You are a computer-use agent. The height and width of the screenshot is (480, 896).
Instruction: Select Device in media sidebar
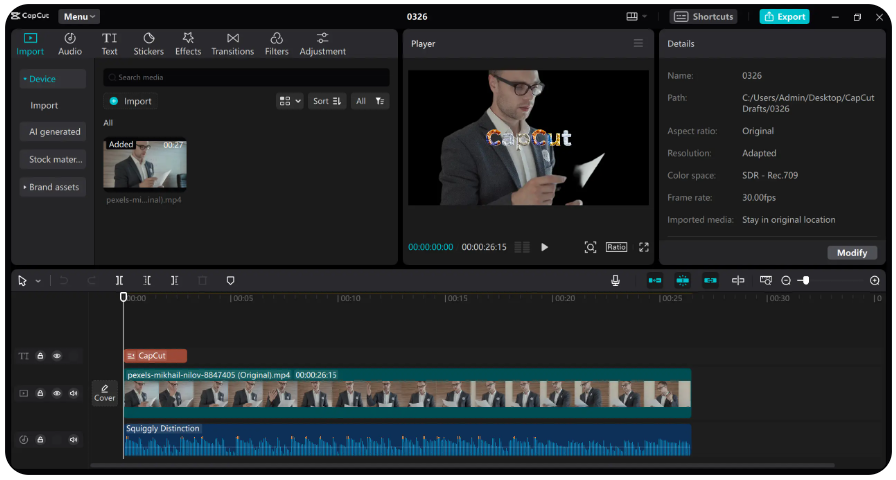pos(53,79)
